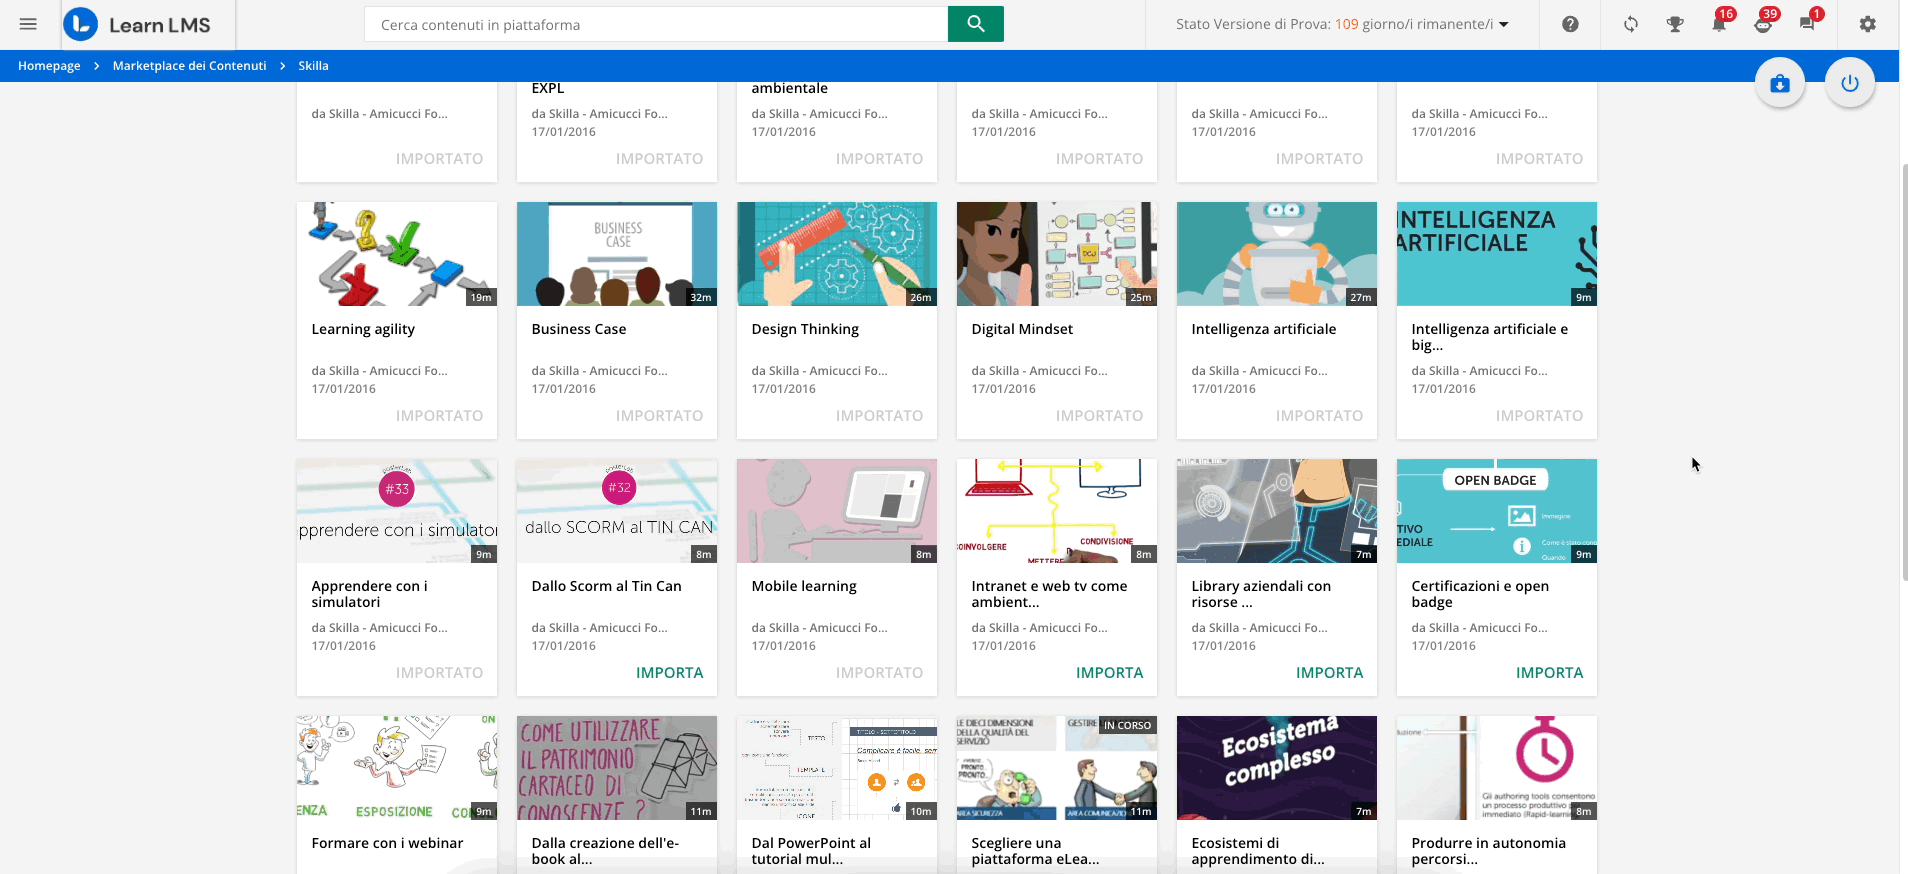Open the hamburger main menu

tap(28, 24)
